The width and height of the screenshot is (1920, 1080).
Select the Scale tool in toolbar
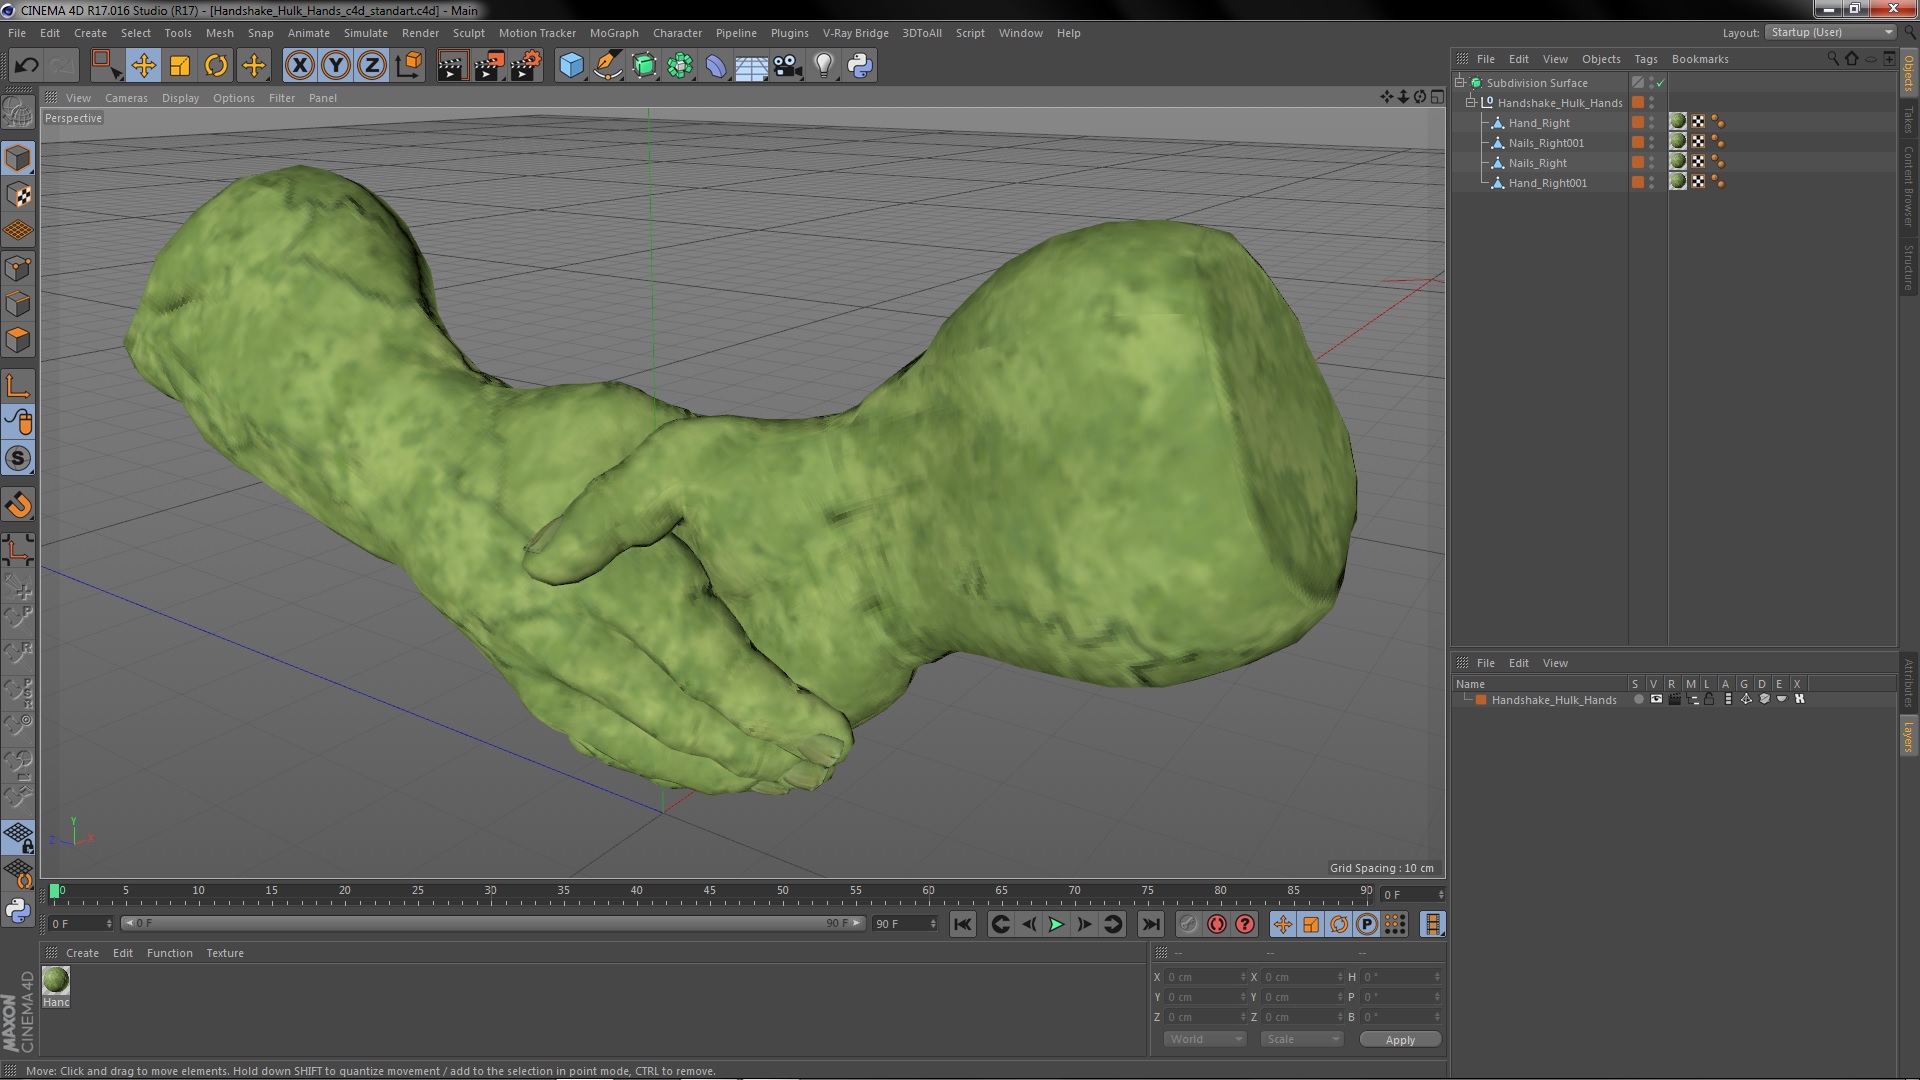[x=180, y=66]
